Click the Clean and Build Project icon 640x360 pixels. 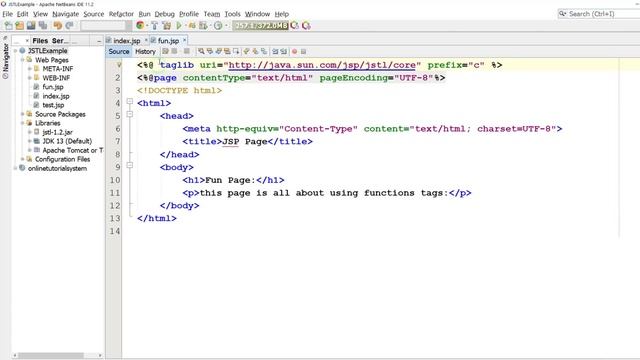tap(167, 26)
